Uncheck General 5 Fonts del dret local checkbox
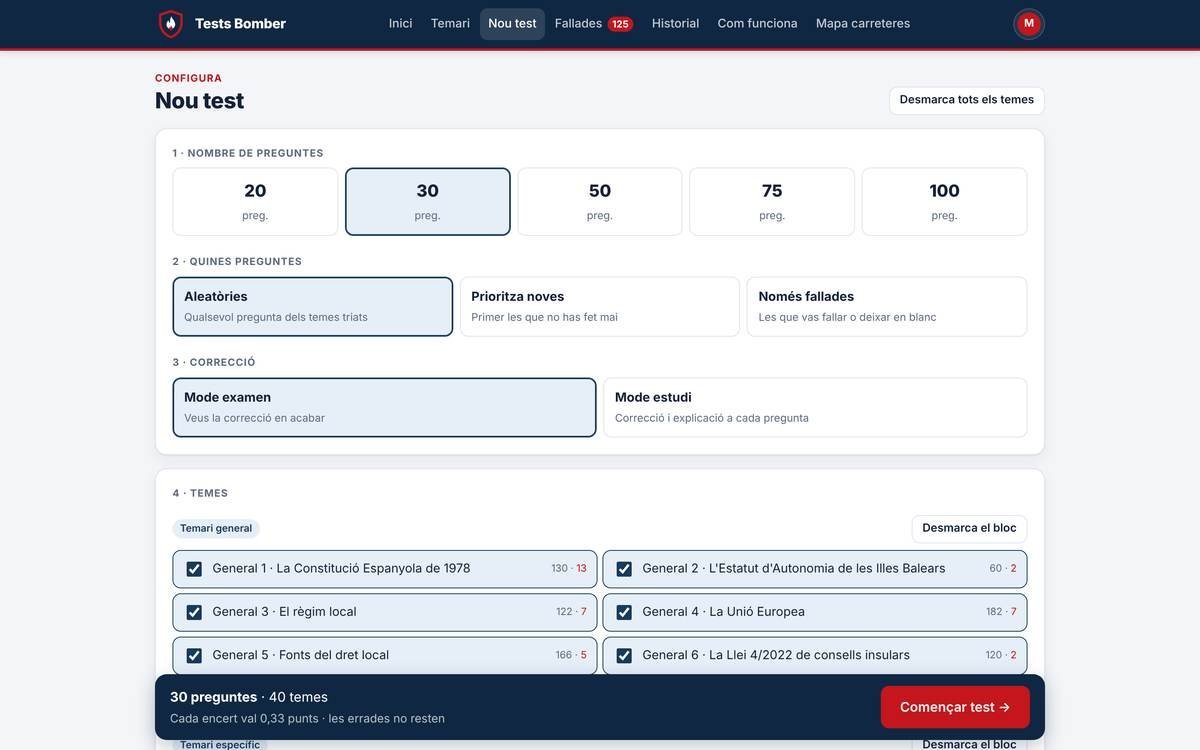The image size is (1200, 750). (194, 656)
